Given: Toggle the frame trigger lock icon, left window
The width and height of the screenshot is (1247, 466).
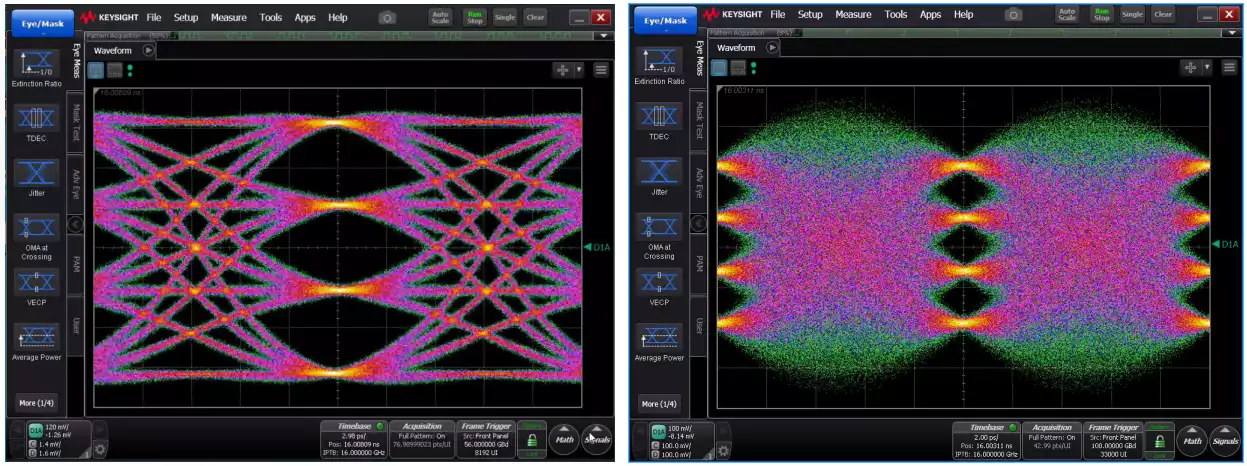Looking at the screenshot, I should coord(532,439).
